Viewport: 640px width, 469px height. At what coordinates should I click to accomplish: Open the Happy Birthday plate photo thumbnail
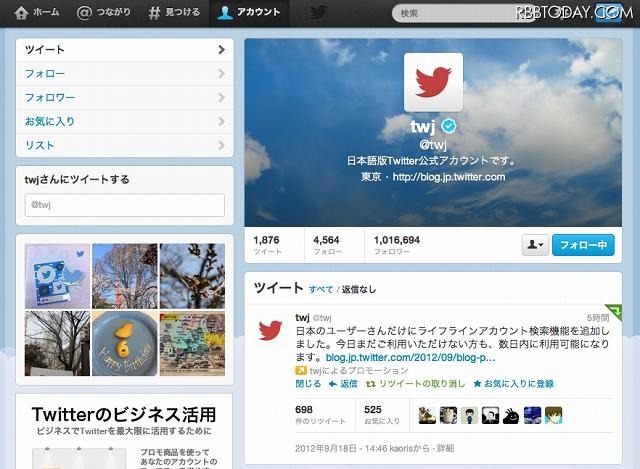(x=125, y=344)
